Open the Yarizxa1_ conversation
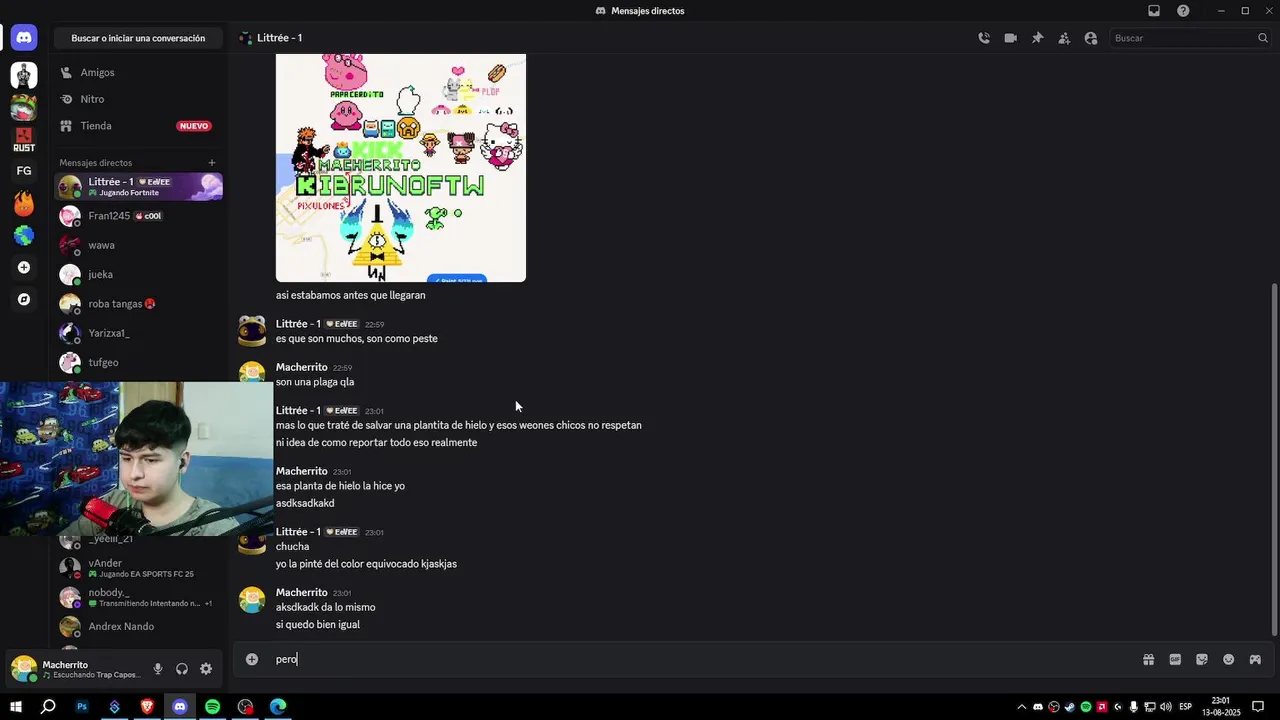 tap(139, 333)
